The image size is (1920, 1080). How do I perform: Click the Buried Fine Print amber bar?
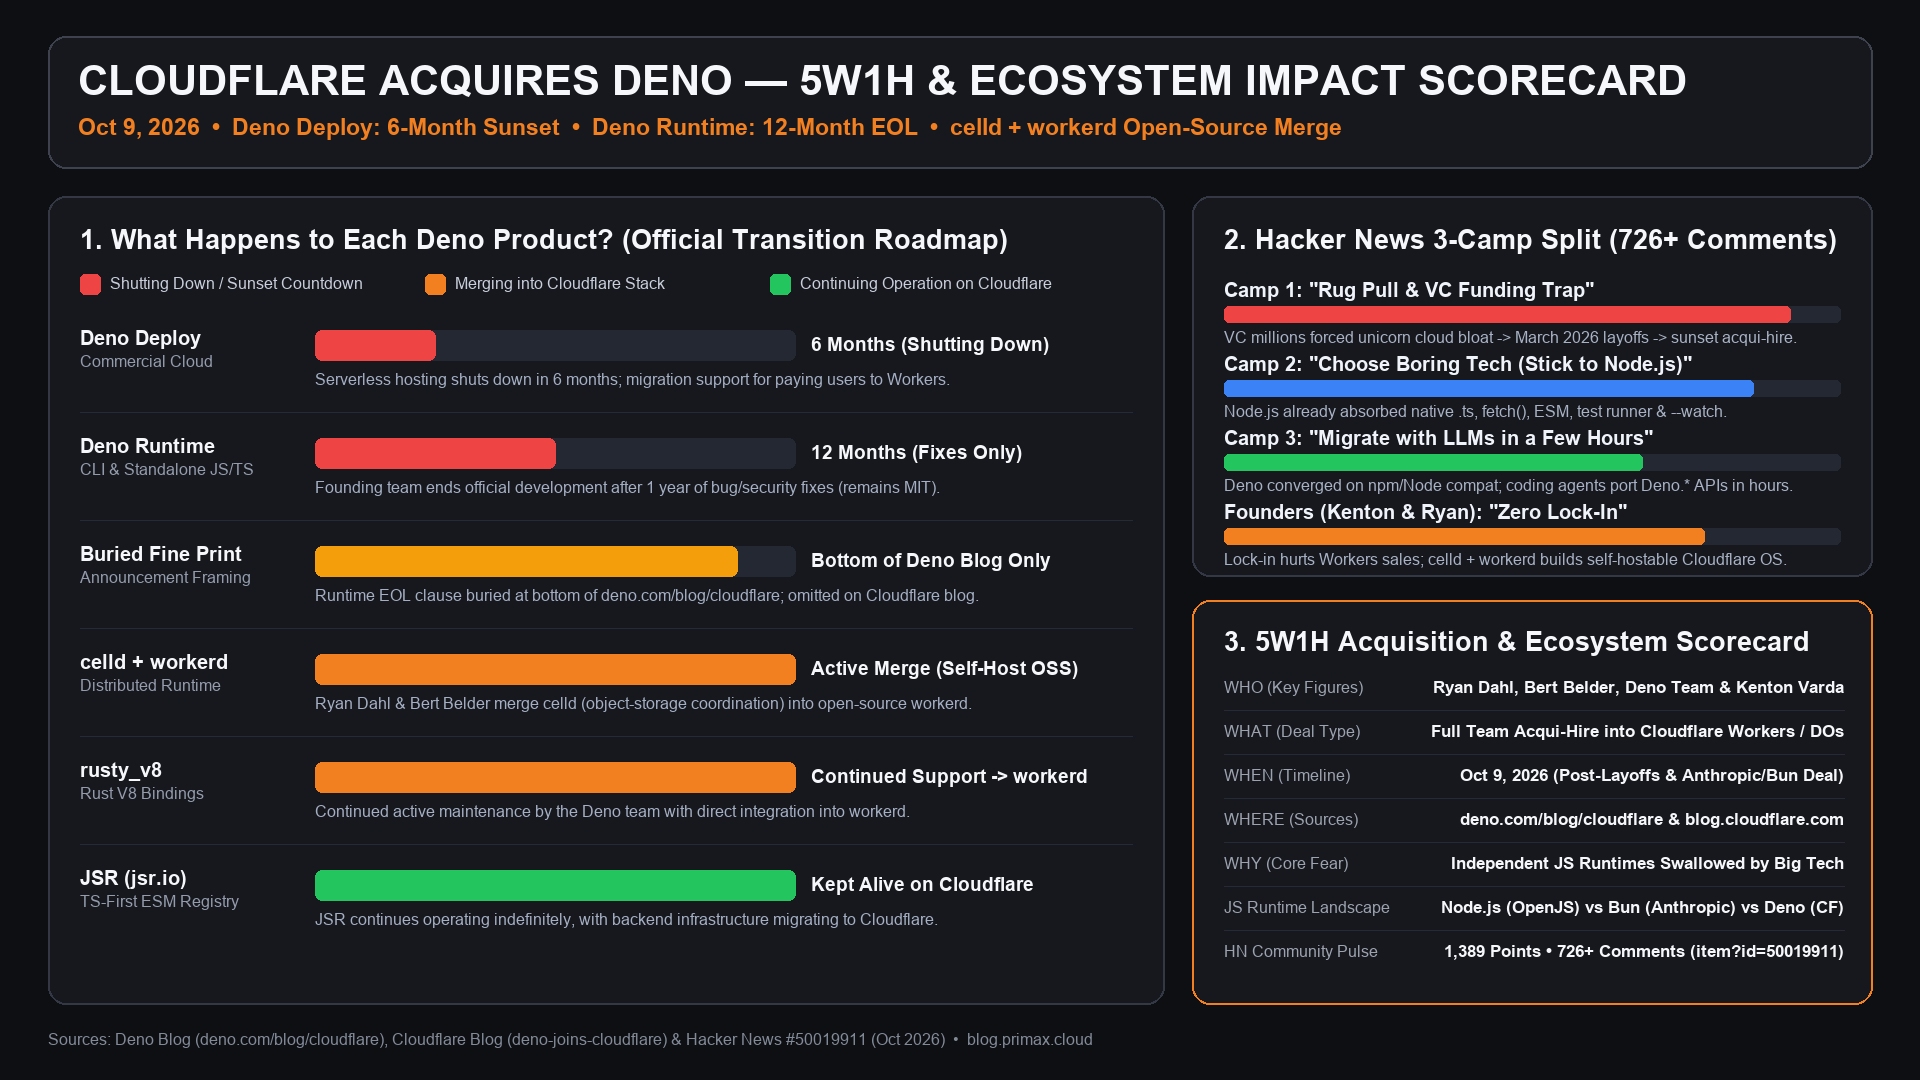click(x=526, y=561)
